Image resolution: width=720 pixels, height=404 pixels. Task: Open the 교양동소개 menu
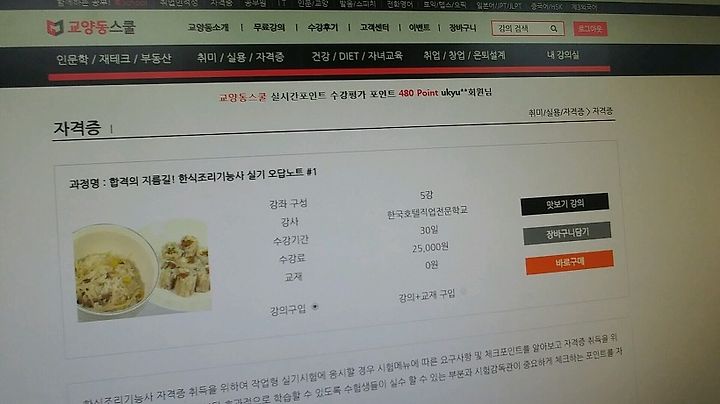tap(208, 28)
